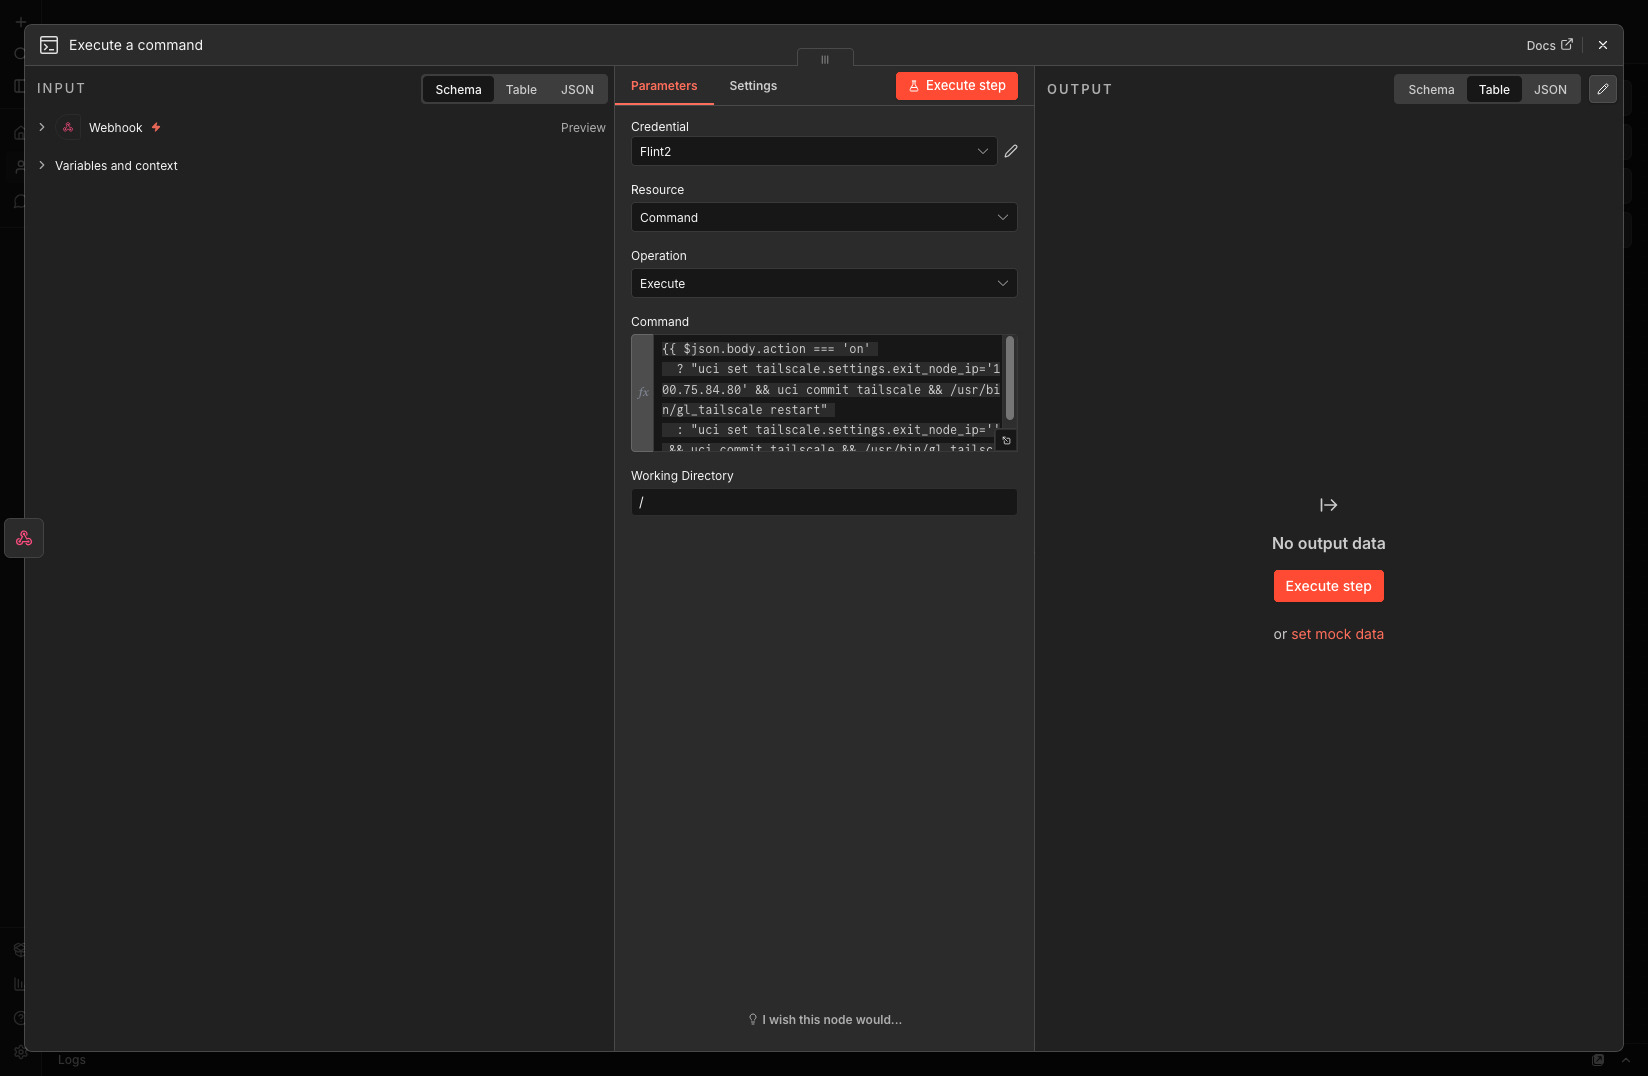Click the Preview label for Webhook
This screenshot has height=1076, width=1648.
pos(583,127)
